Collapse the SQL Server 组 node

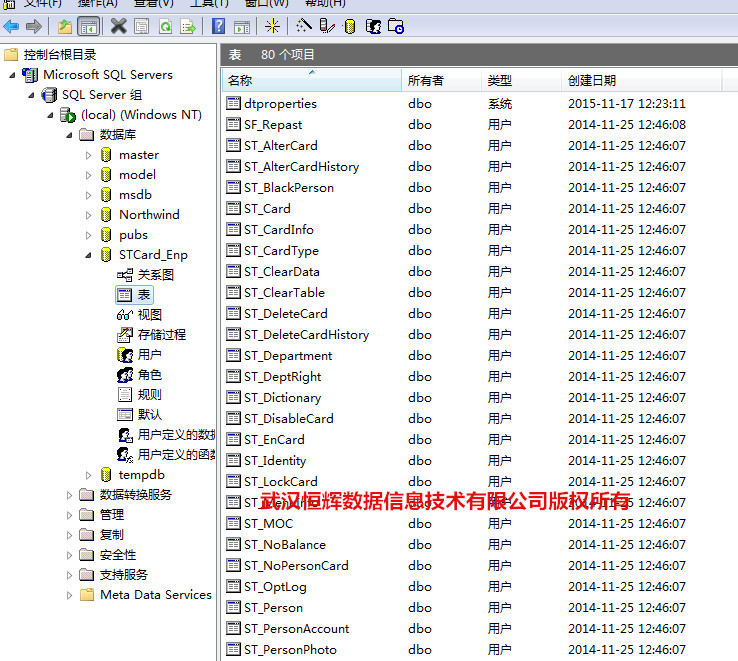coord(31,95)
